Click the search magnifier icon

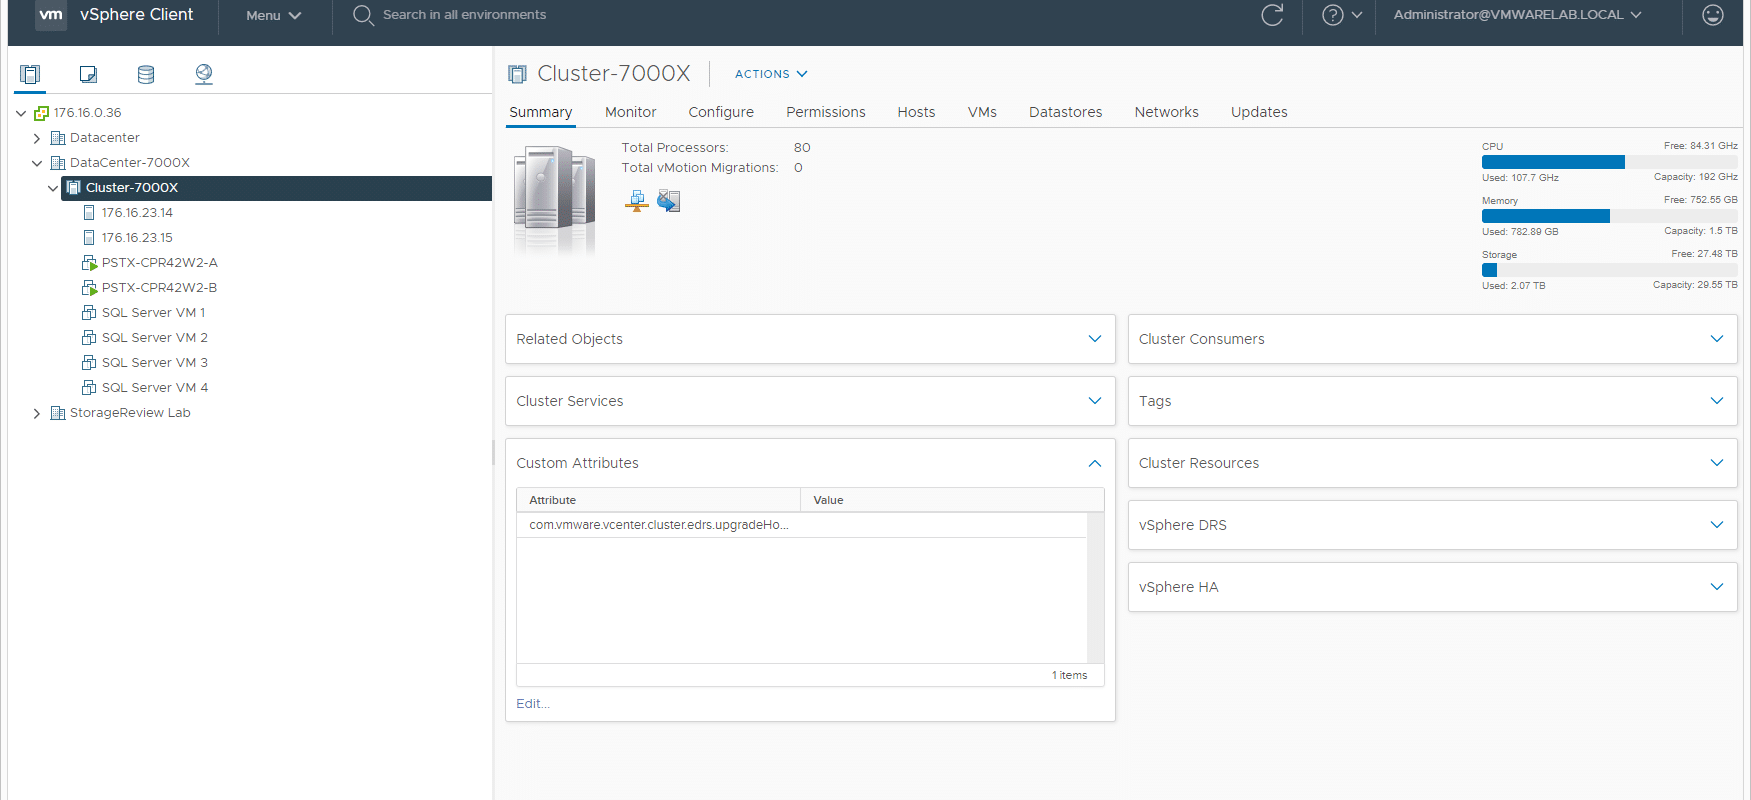pyautogui.click(x=363, y=15)
